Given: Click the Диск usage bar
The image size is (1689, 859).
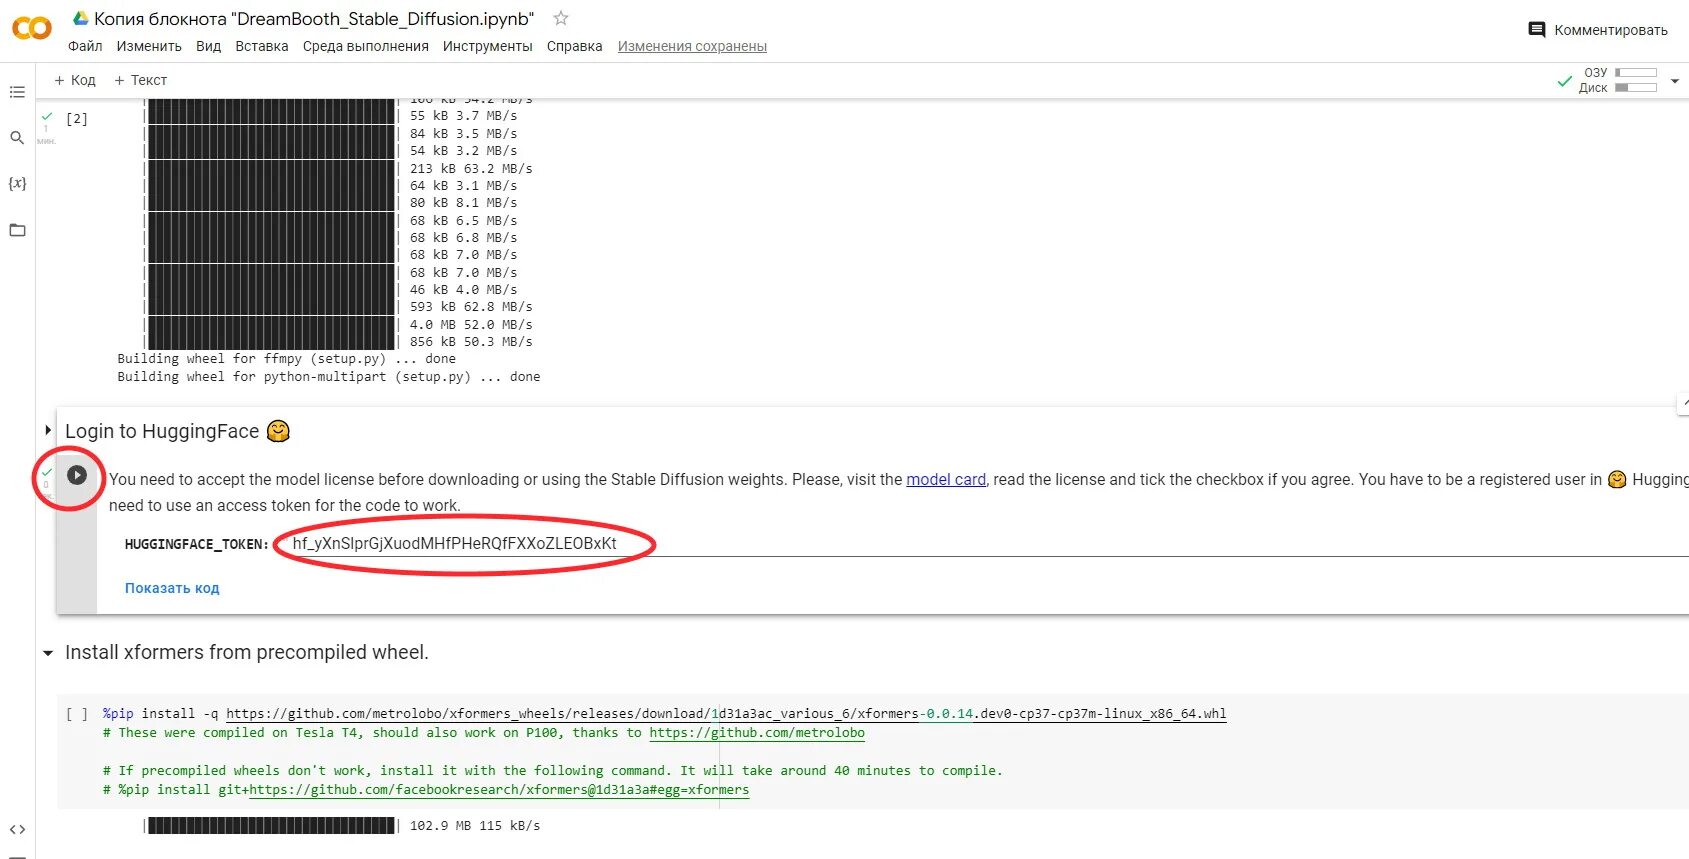Looking at the screenshot, I should coord(1636,88).
